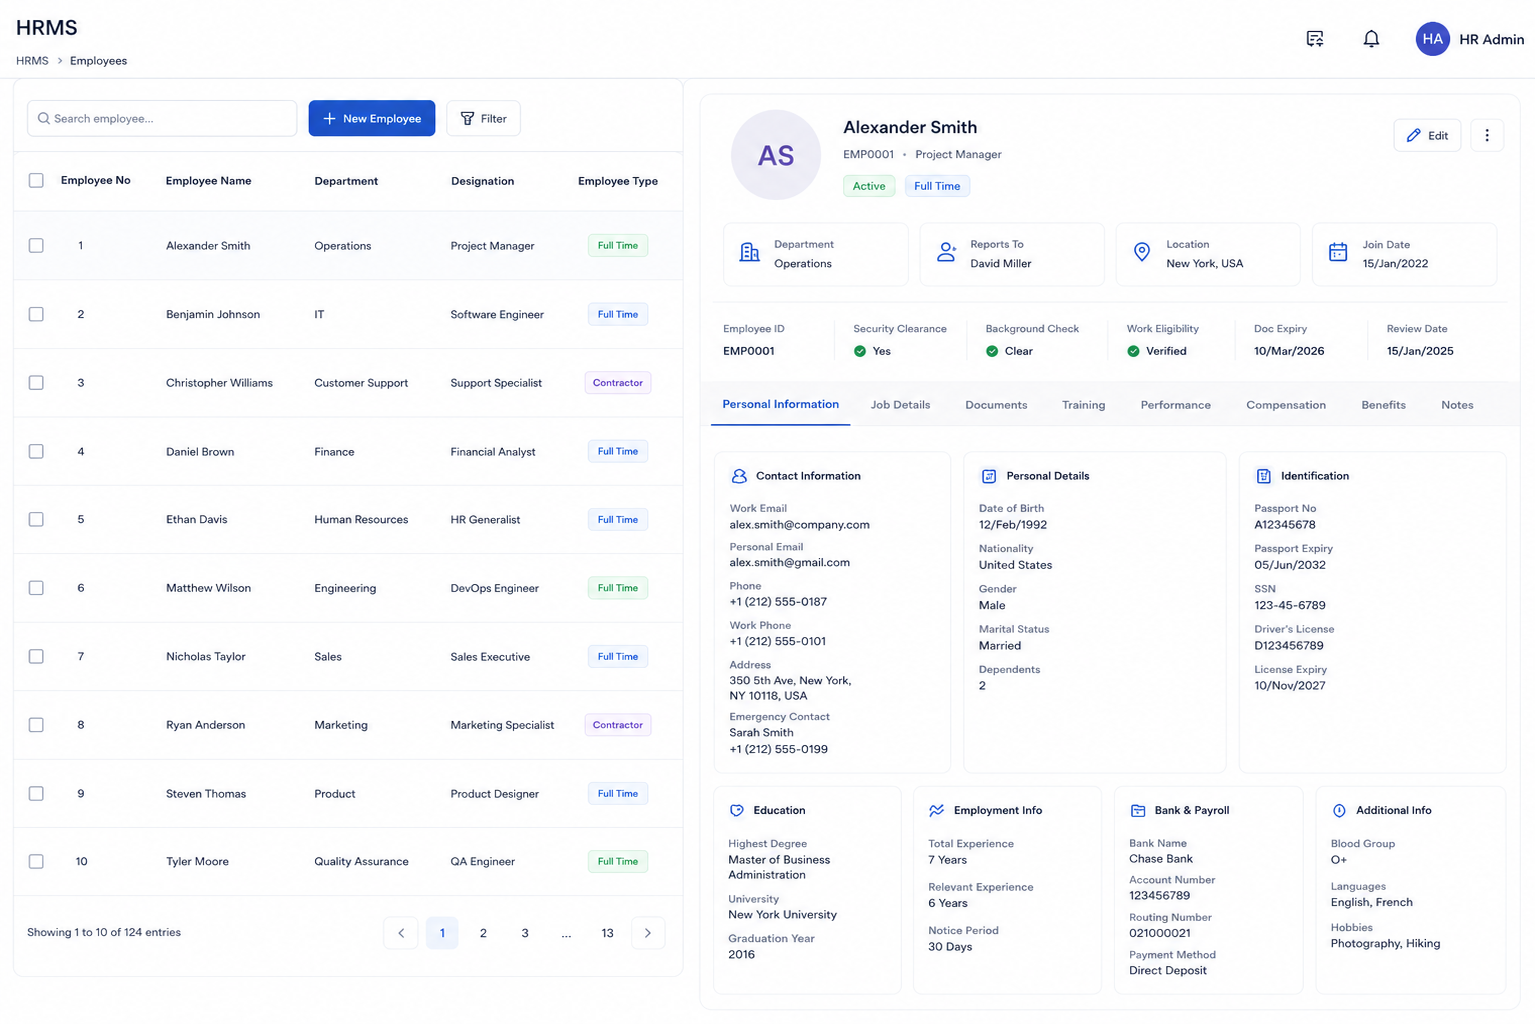The image size is (1535, 1024).
Task: Open the Compensation tab
Action: click(x=1286, y=405)
